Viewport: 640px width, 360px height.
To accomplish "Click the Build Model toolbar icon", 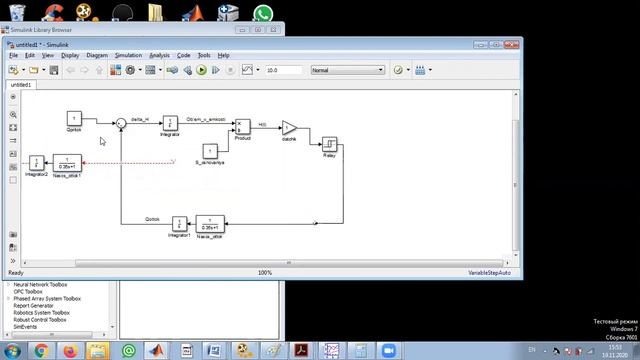I will click(x=420, y=70).
